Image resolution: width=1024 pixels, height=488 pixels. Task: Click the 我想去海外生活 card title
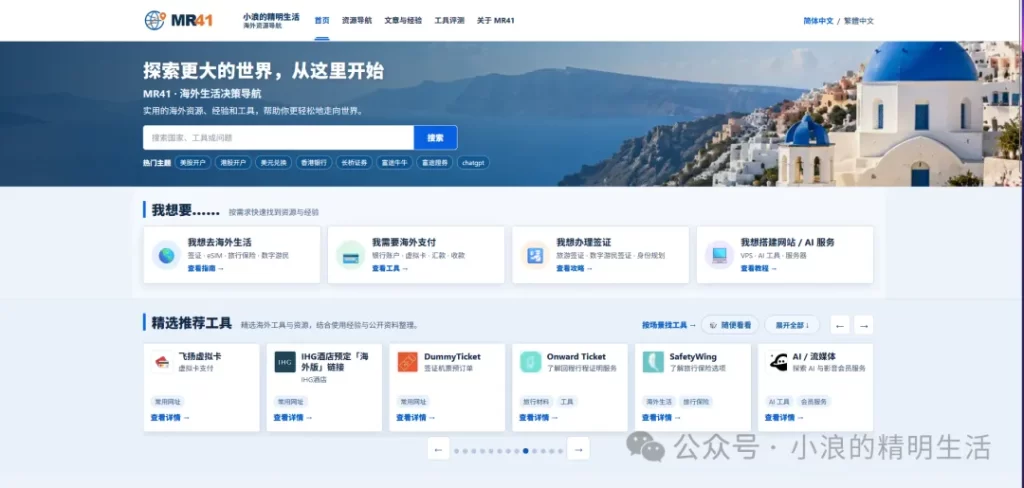219,242
